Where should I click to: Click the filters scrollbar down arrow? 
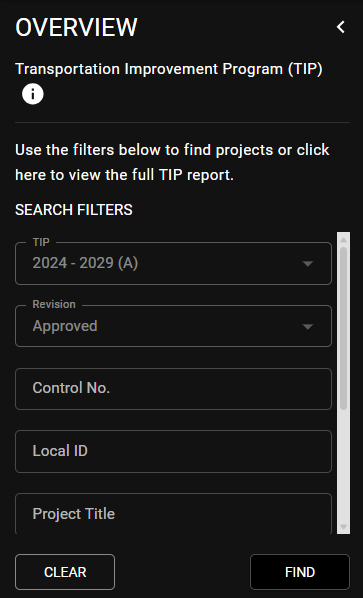coord(343,527)
